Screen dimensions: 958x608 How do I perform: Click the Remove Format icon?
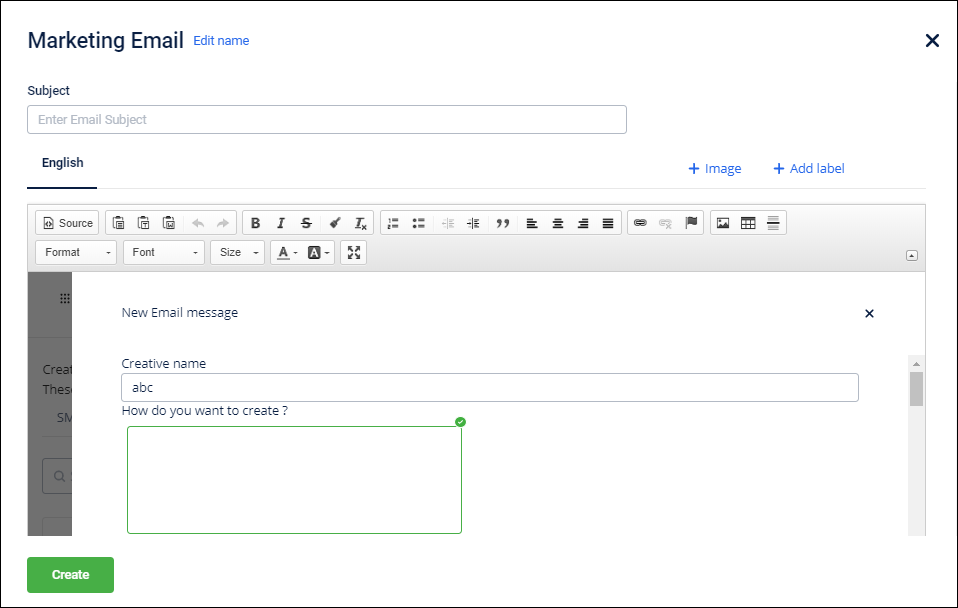(360, 223)
